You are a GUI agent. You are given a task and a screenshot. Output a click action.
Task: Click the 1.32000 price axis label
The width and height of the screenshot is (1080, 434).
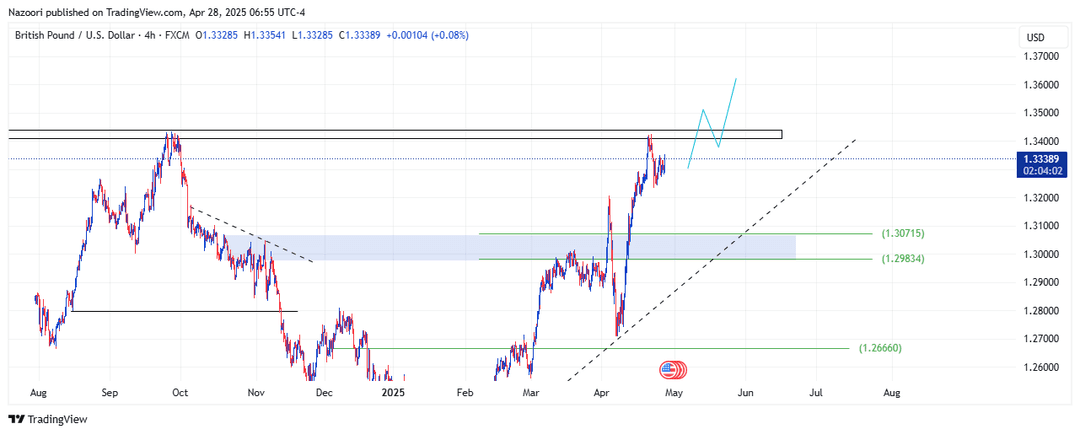1039,198
